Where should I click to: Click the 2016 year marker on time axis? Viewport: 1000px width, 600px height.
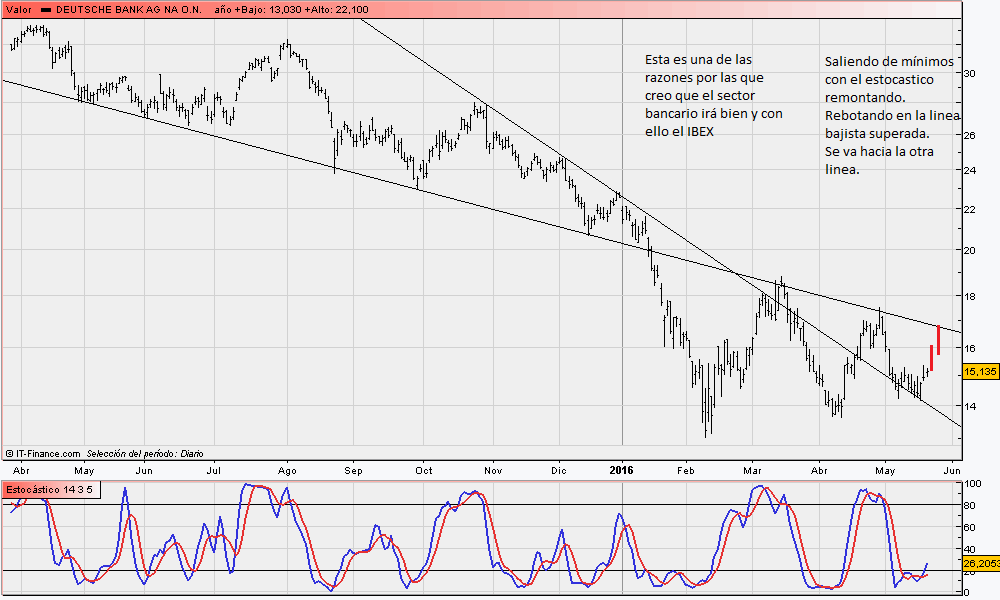tap(622, 468)
